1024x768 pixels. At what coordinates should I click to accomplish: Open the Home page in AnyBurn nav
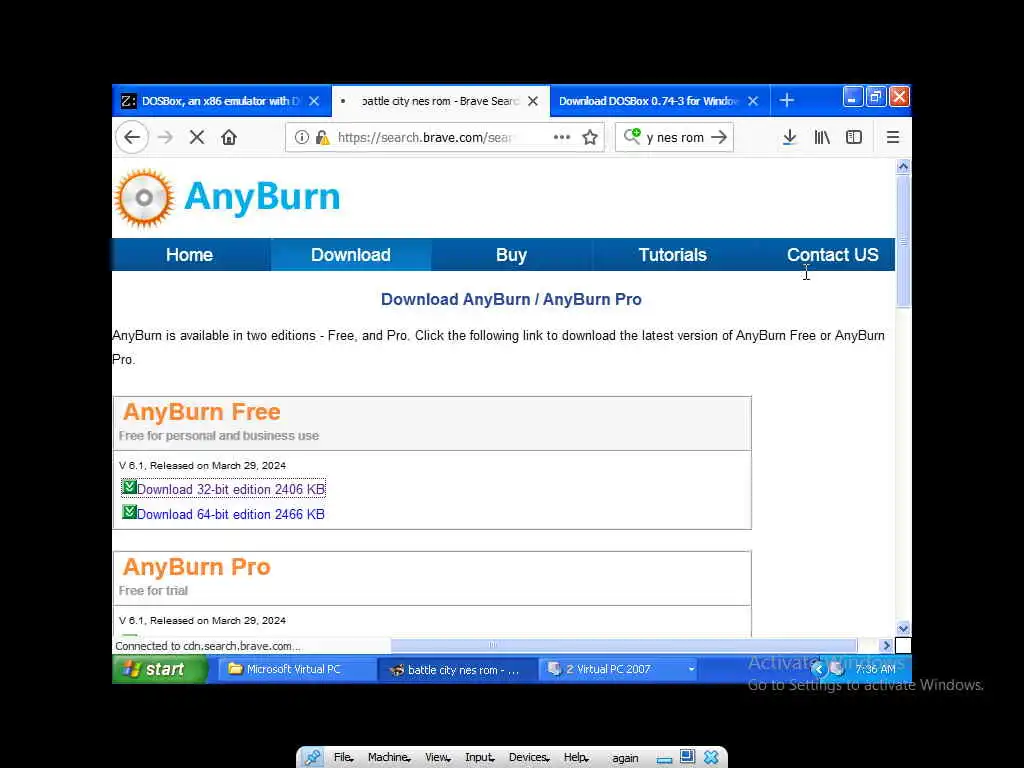(189, 255)
